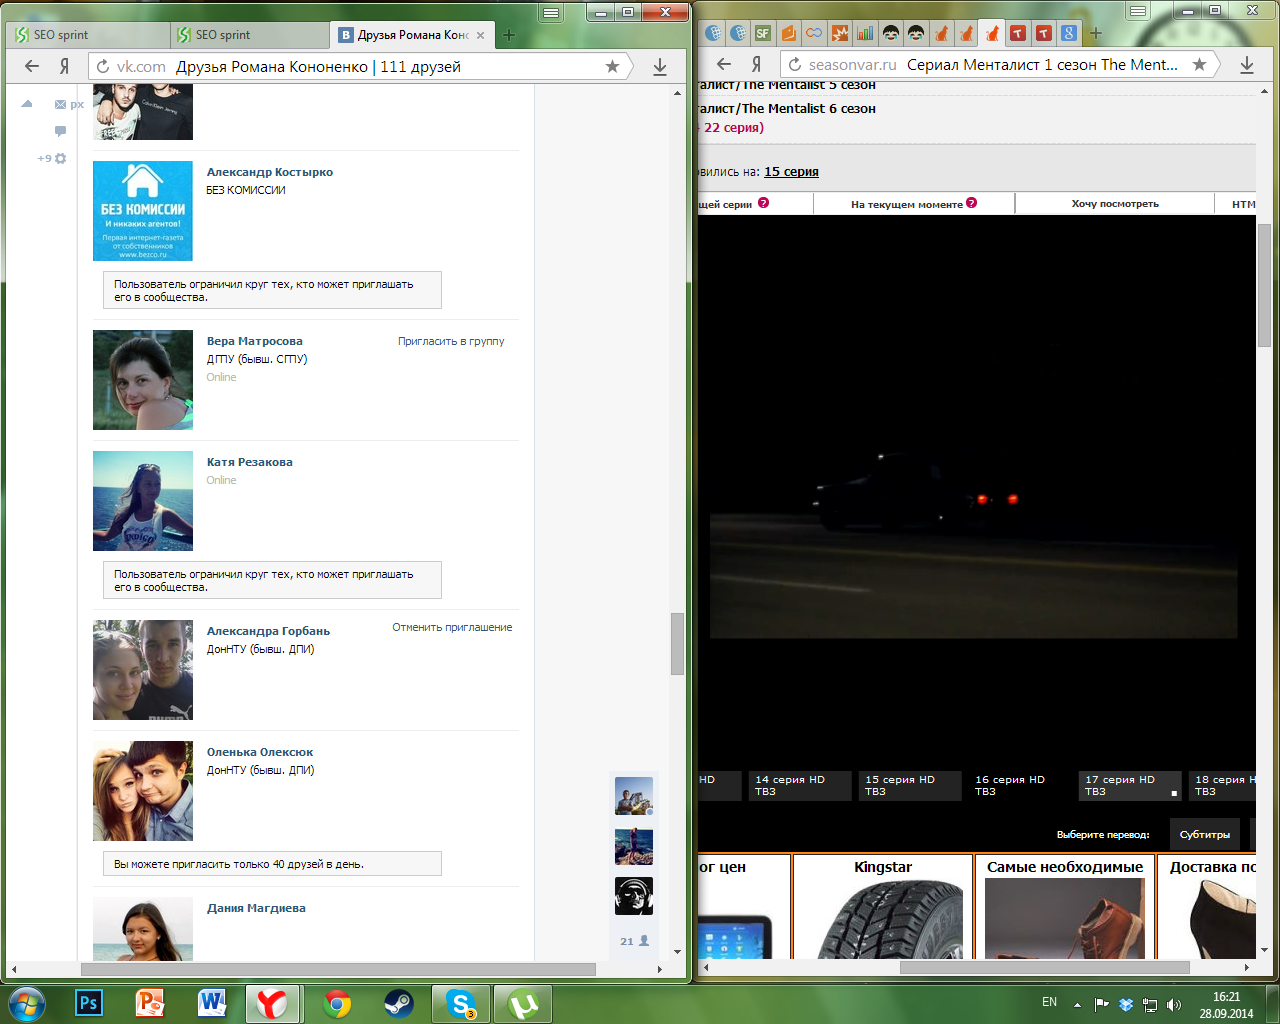Viewport: 1280px width, 1024px height.
Task: Open the VK messages envelope icon
Action: 61,104
